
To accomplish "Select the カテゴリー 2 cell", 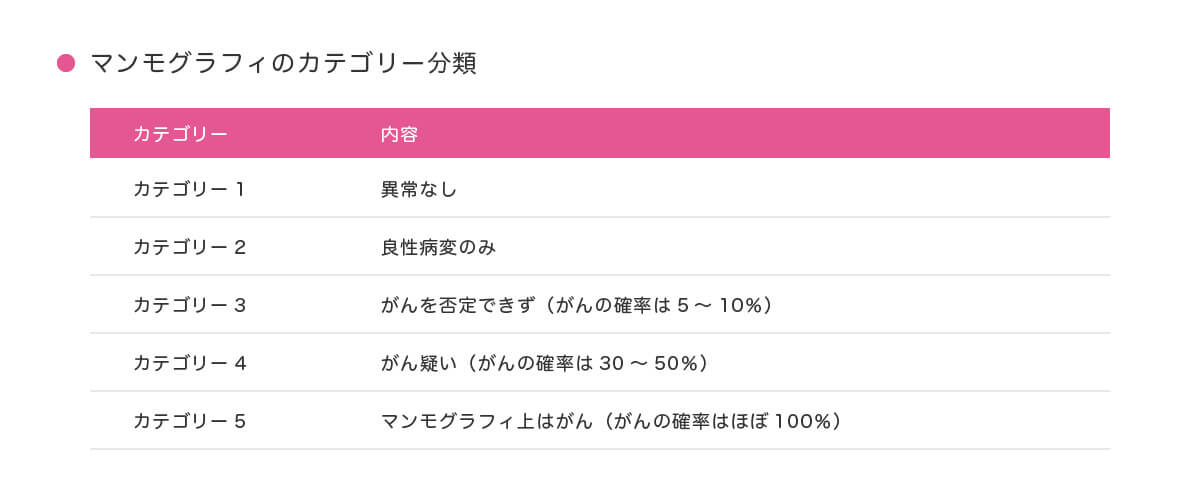I will [x=189, y=246].
